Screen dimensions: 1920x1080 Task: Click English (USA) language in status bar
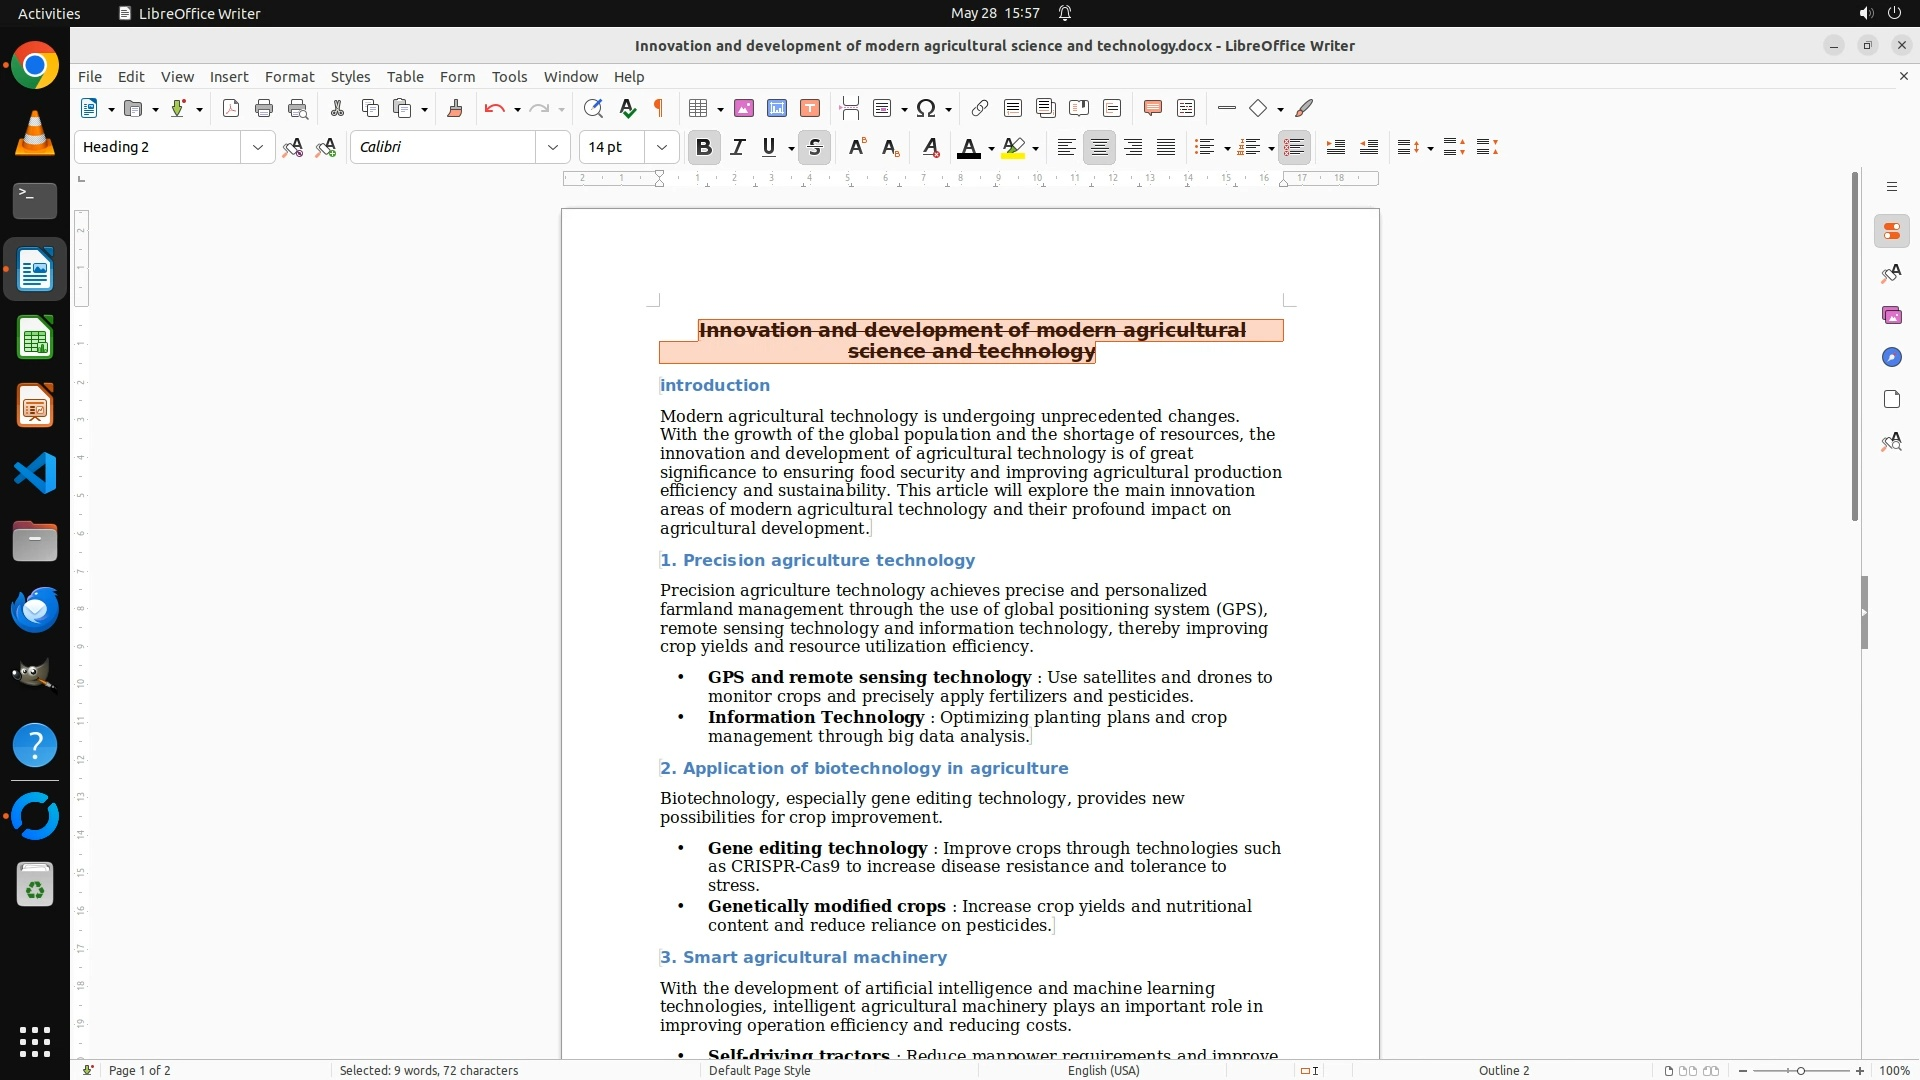click(1103, 1070)
